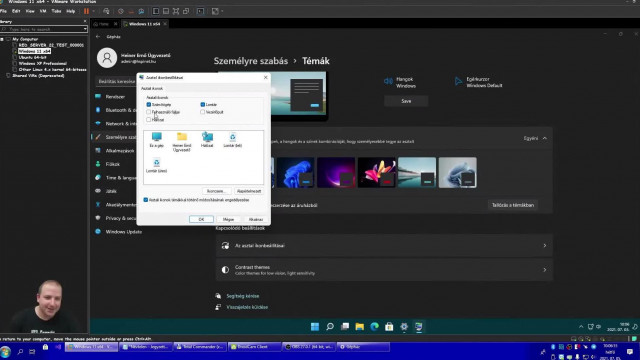The width and height of the screenshot is (640, 360).
Task: Select the colorful flower theme thumbnail
Action: (376, 173)
